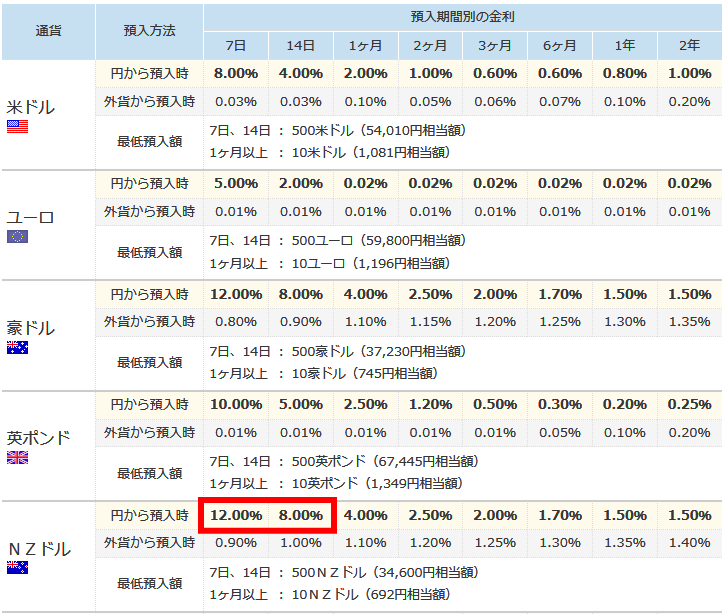723x614 pixels.
Task: Click the 2年 period header
Action: (689, 46)
